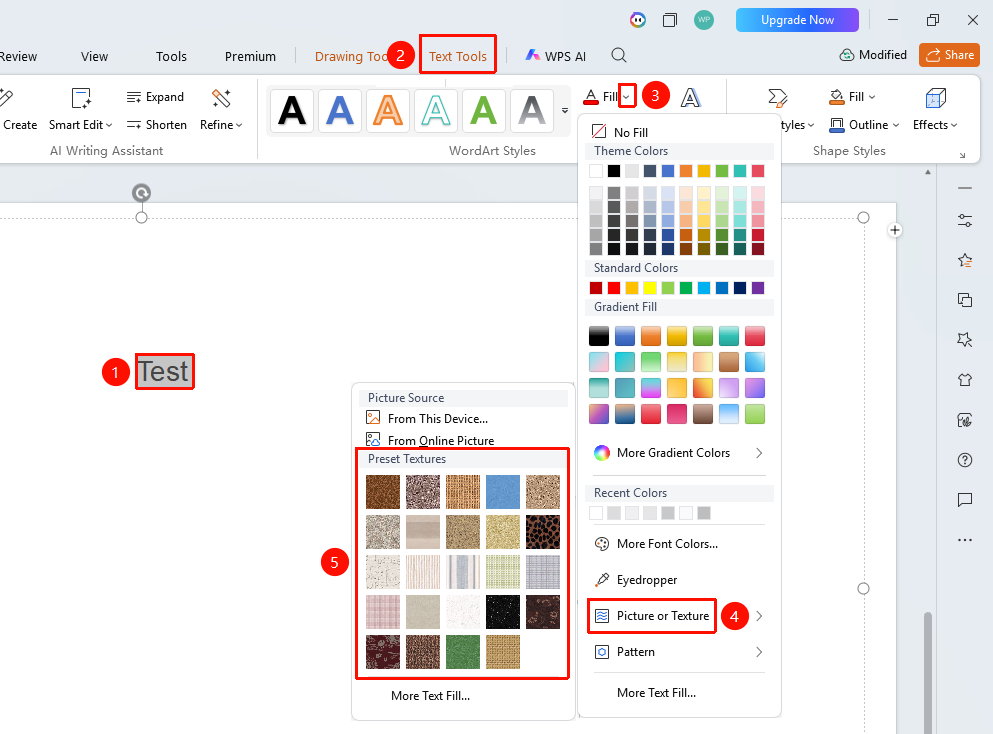The height and width of the screenshot is (734, 993).
Task: Click the text outline A icon
Action: [x=690, y=98]
